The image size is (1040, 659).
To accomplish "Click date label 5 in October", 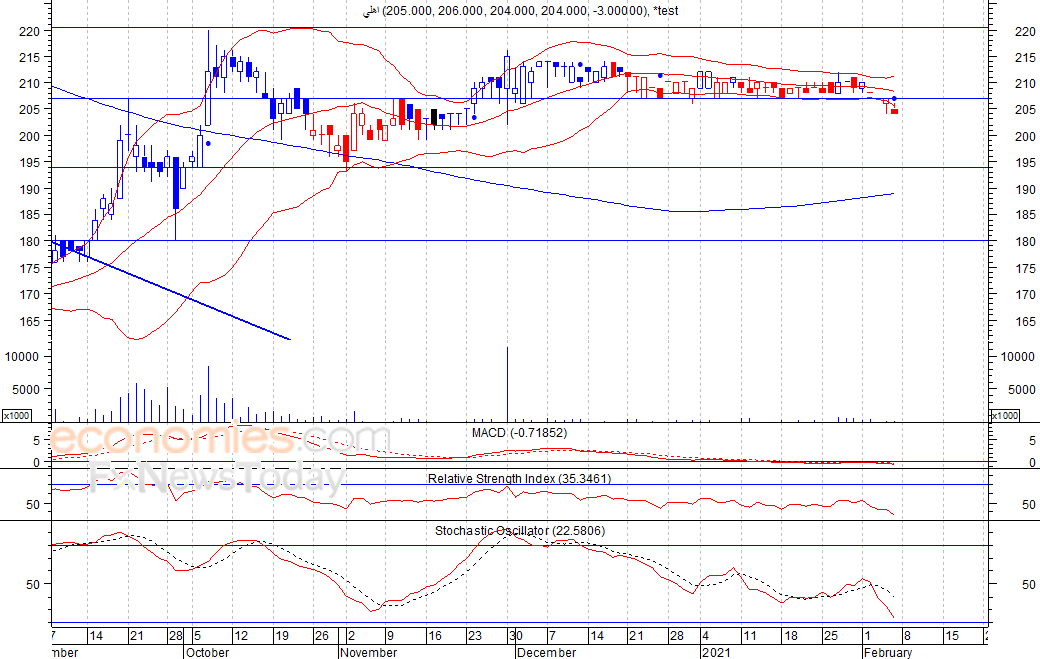I will click(197, 636).
